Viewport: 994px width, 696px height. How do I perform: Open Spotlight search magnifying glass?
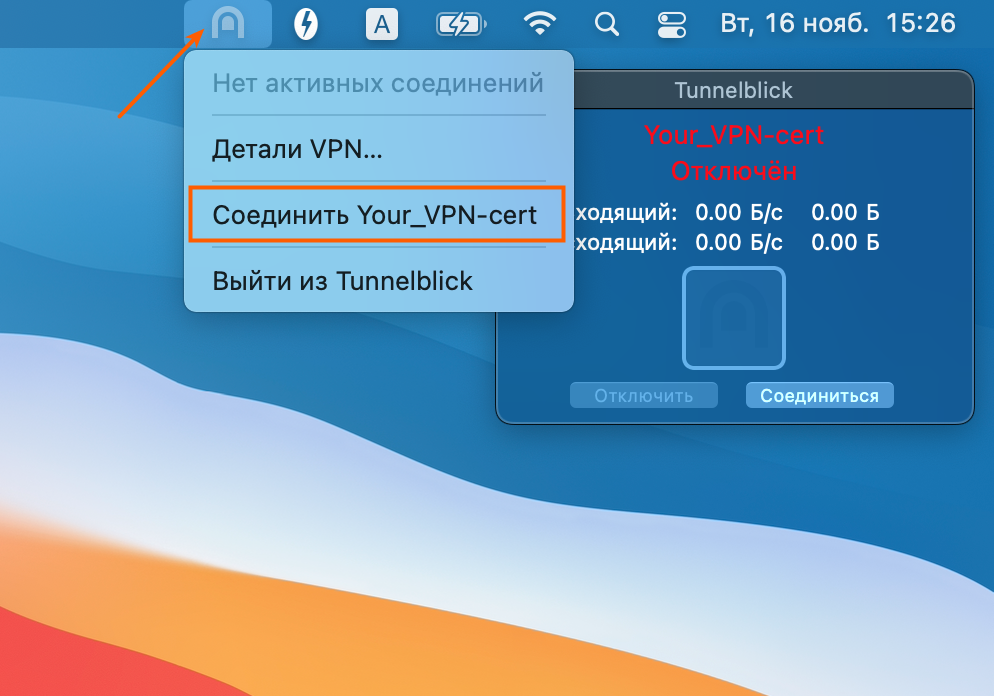pyautogui.click(x=606, y=24)
